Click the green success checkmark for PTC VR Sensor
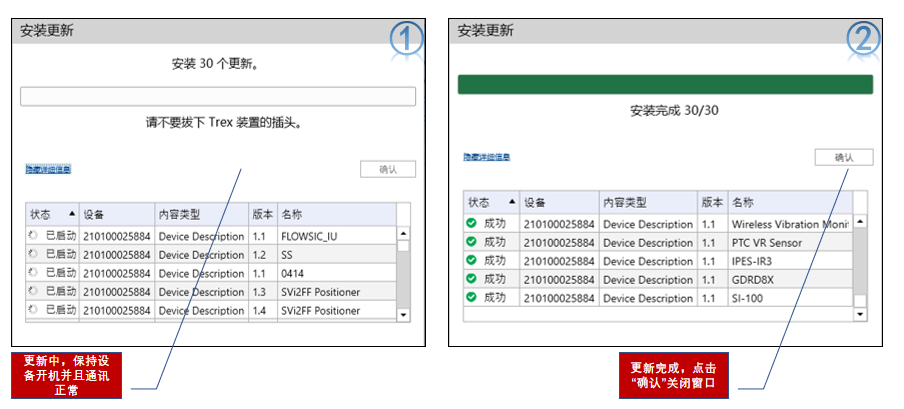The width and height of the screenshot is (904, 409). (472, 242)
